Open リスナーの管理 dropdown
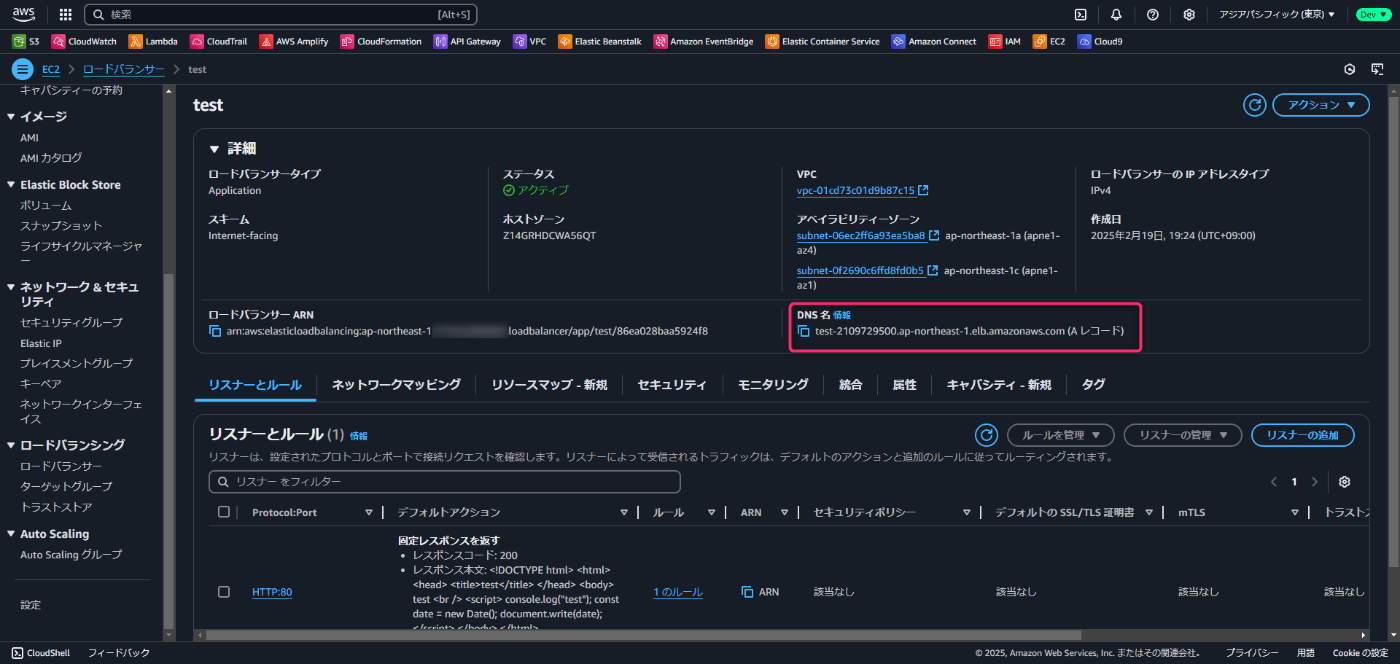This screenshot has height=664, width=1400. [1183, 435]
